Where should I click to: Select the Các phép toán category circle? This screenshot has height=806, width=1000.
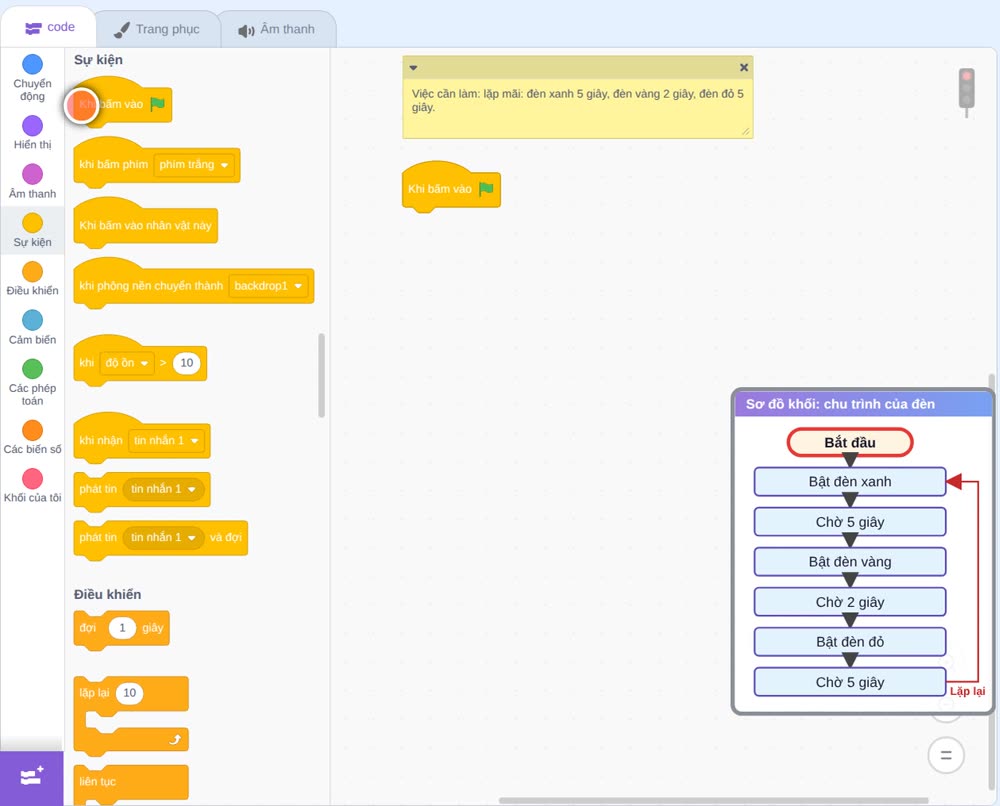33,369
